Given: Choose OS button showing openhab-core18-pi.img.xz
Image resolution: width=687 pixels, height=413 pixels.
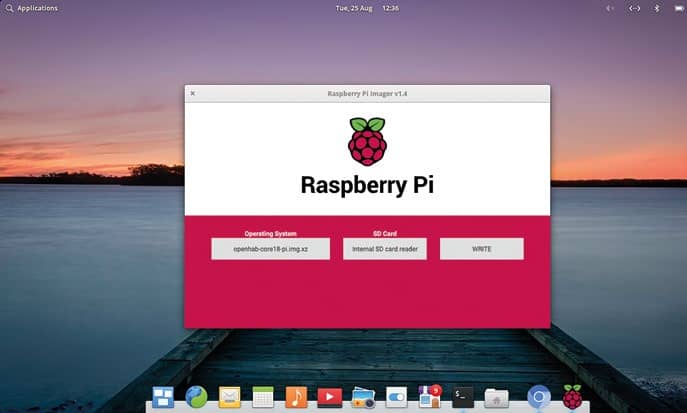Looking at the screenshot, I should (270, 249).
